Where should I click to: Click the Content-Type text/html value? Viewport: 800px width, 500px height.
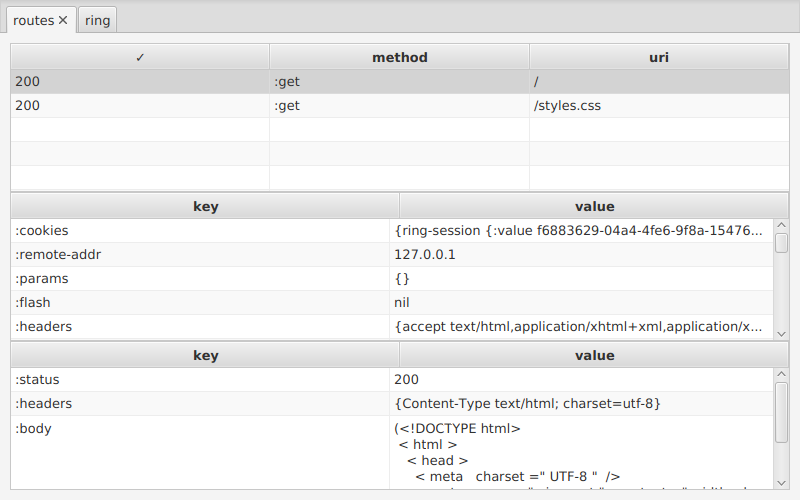(582, 404)
